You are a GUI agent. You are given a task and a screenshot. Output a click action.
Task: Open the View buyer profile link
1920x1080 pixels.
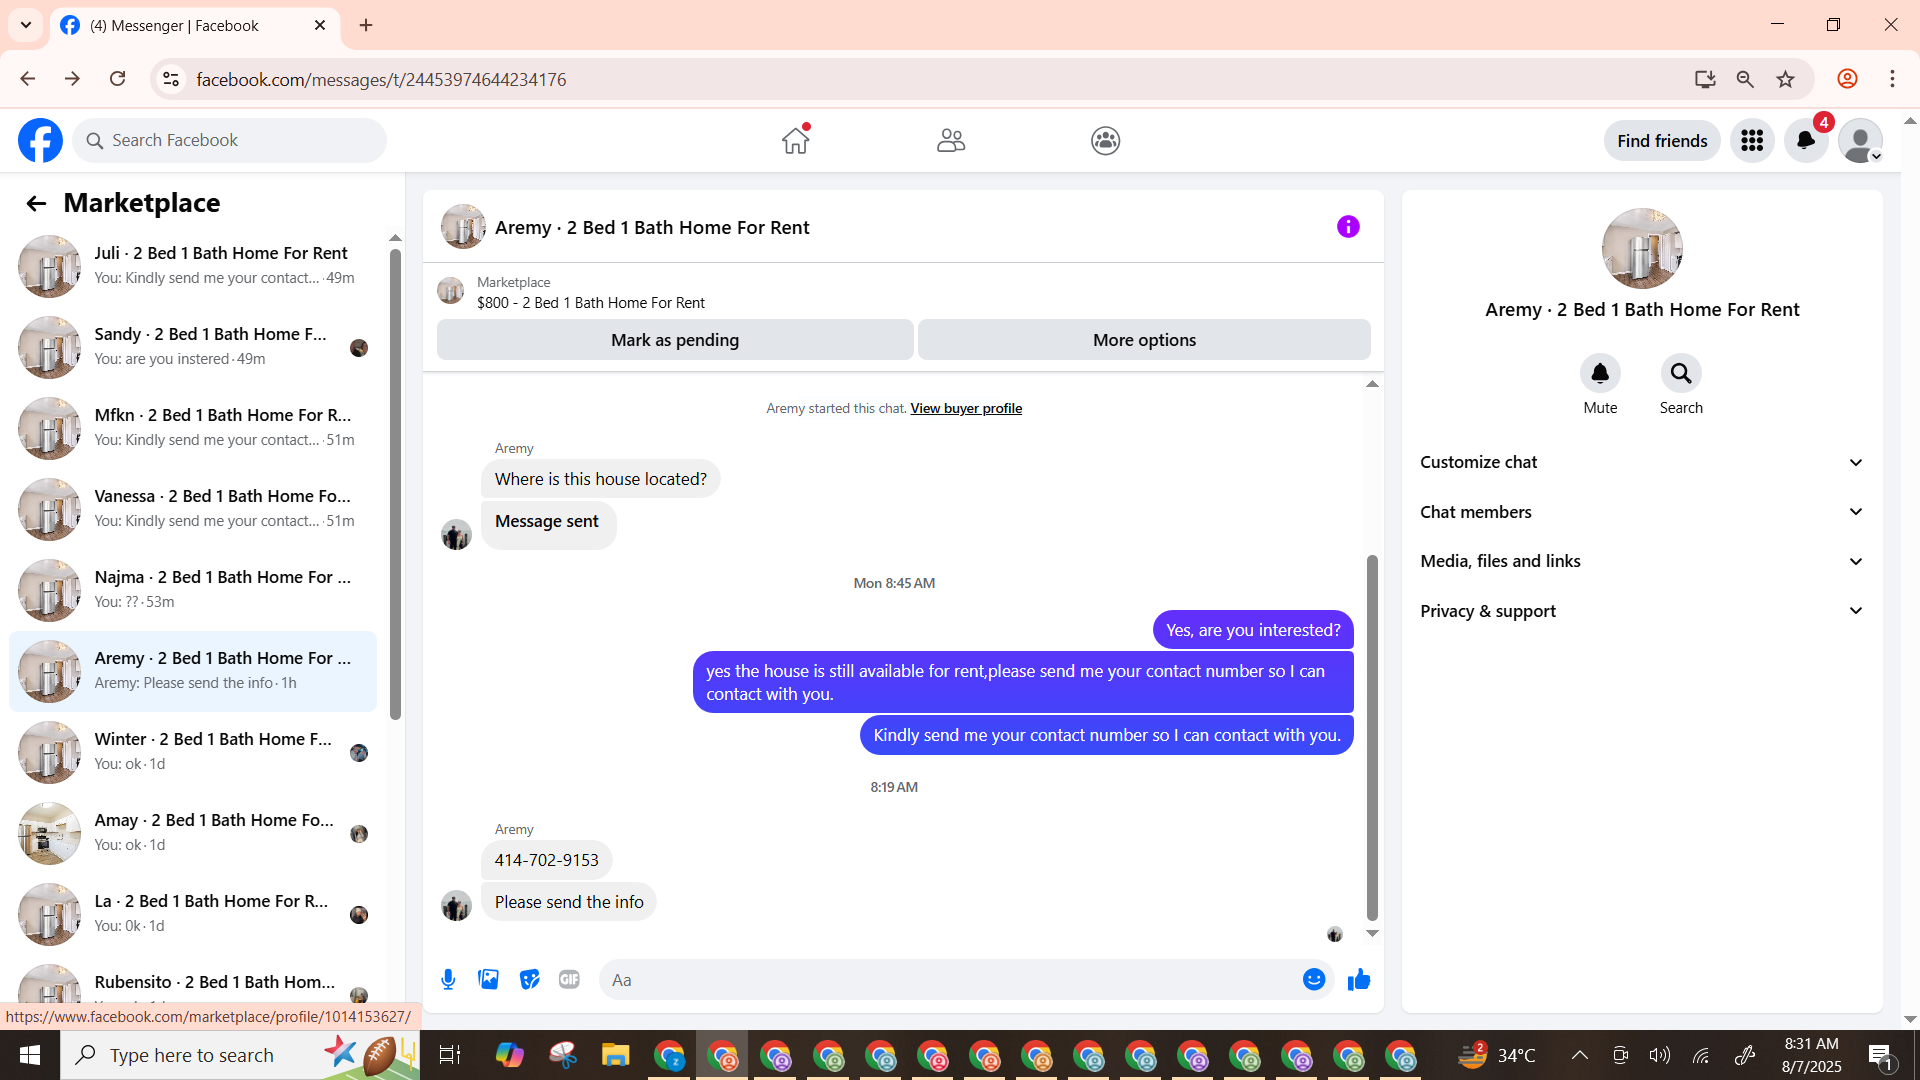(x=966, y=408)
